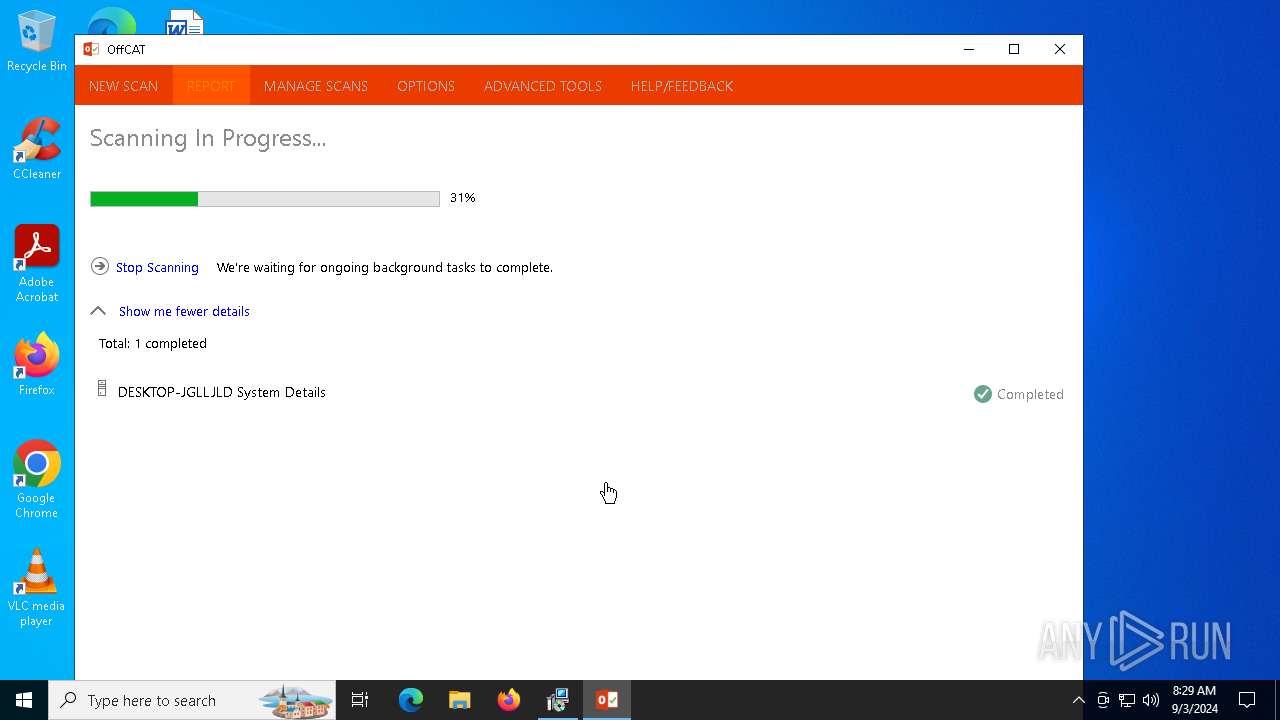Screen dimensions: 1280x720
Task: Open the Firefox desktop shortcut
Action: 37,365
